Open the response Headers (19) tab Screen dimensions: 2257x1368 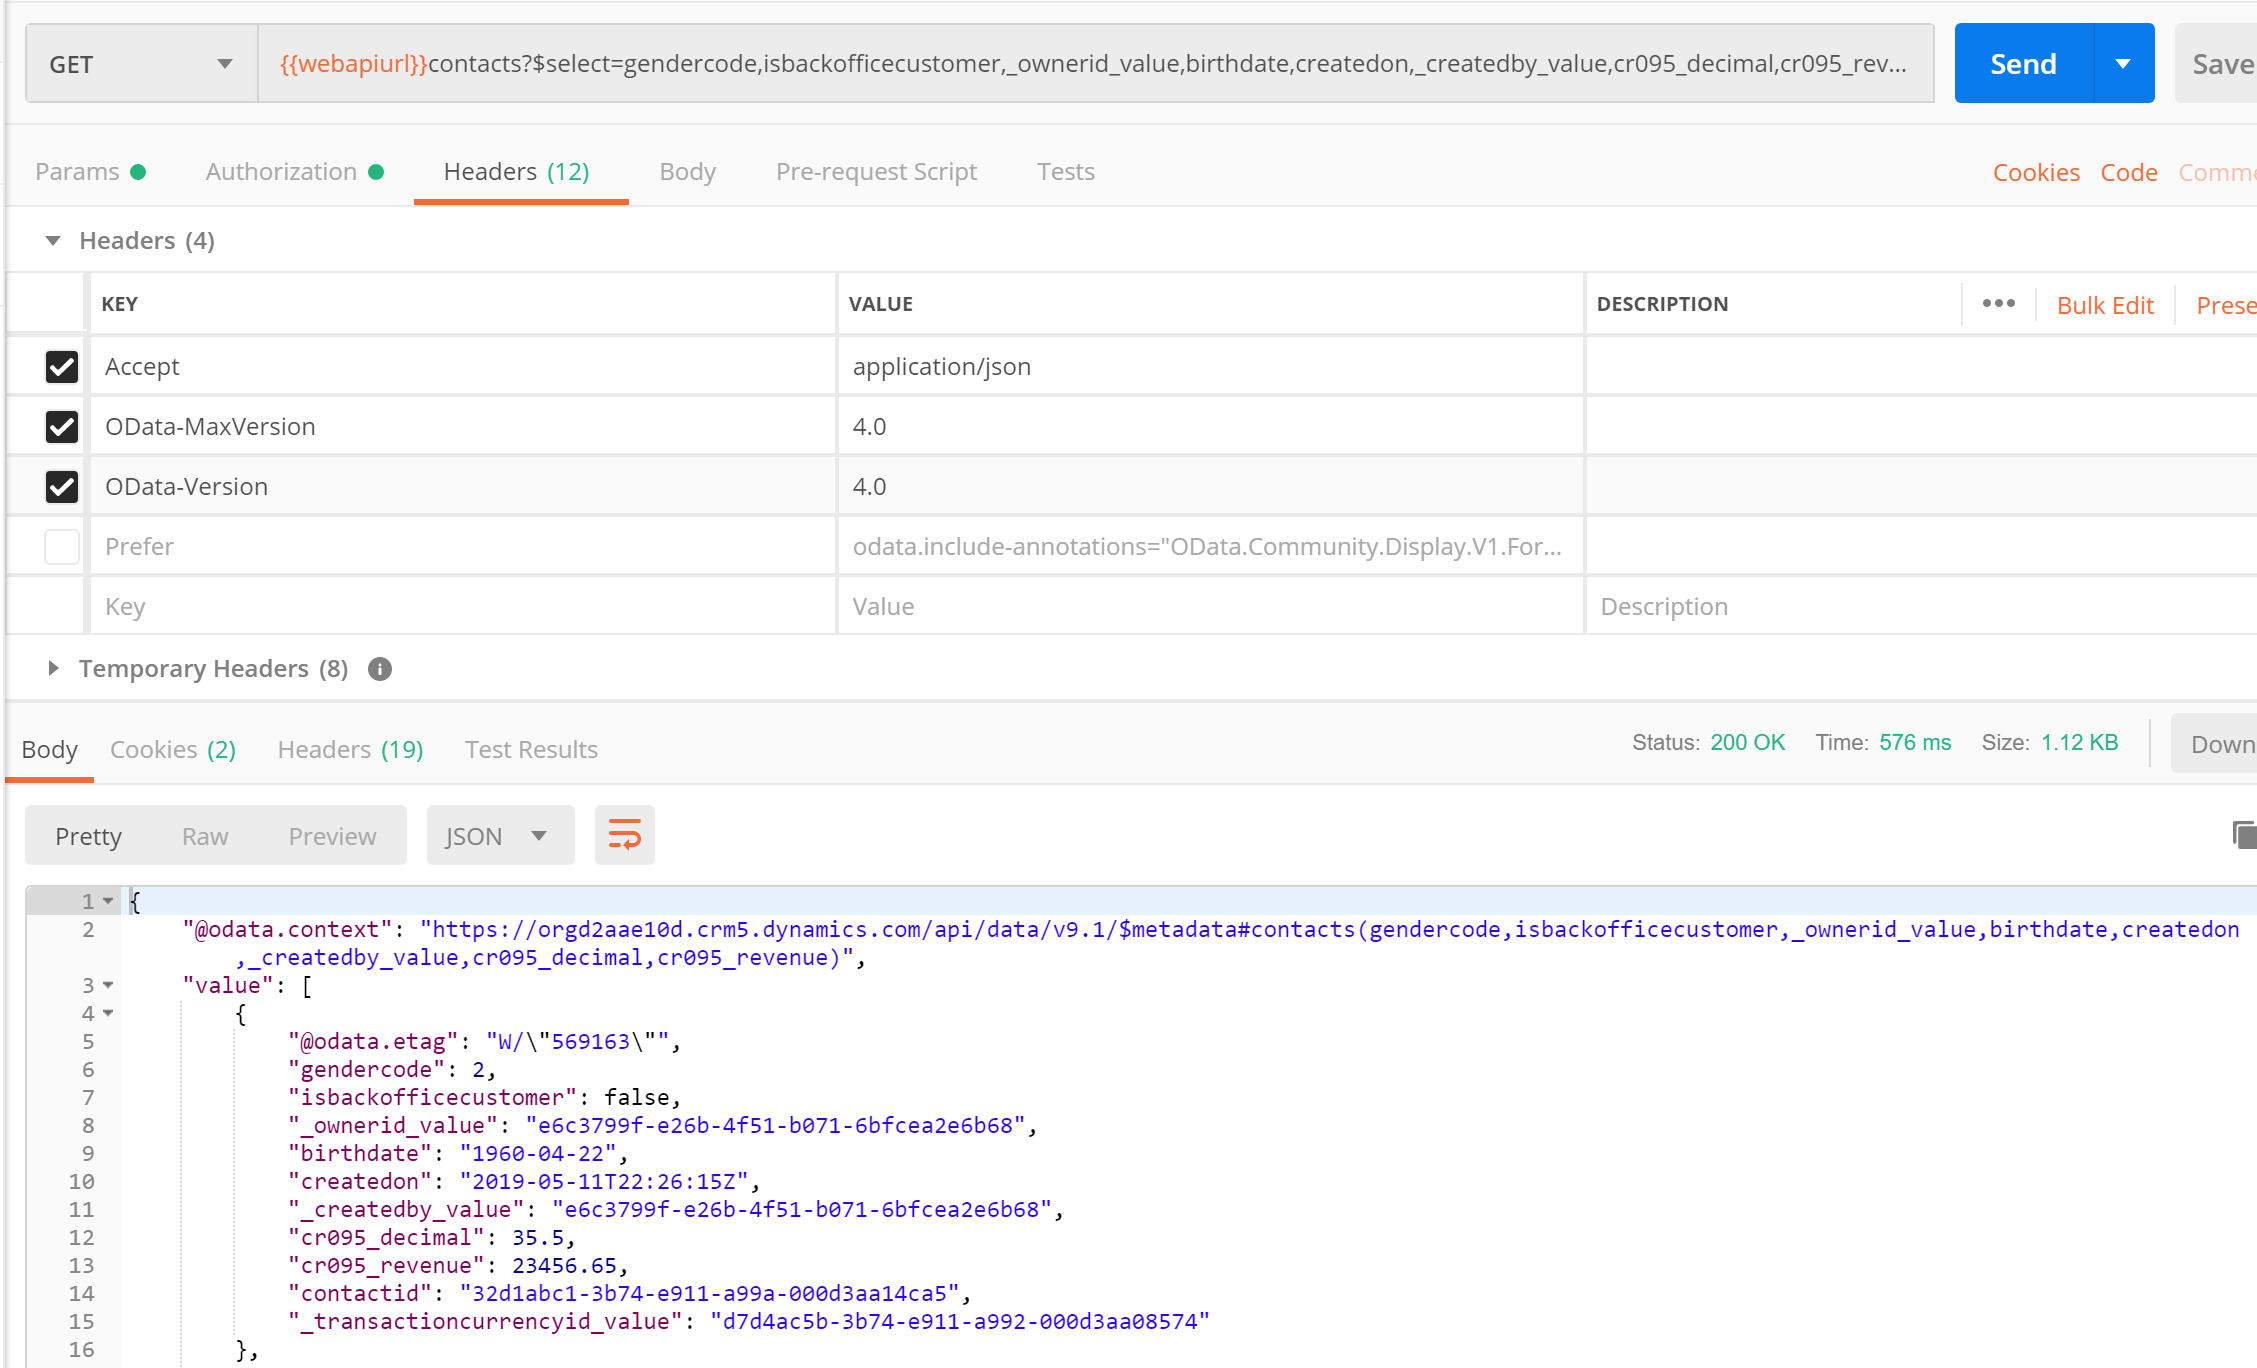point(351,750)
